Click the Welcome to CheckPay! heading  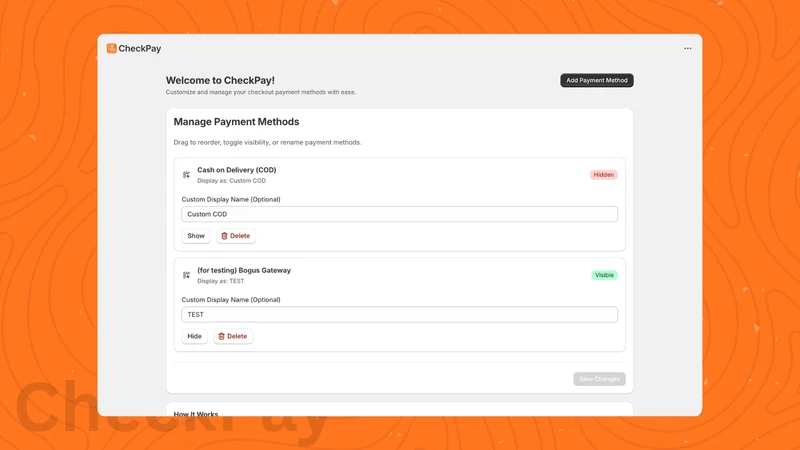click(x=220, y=80)
